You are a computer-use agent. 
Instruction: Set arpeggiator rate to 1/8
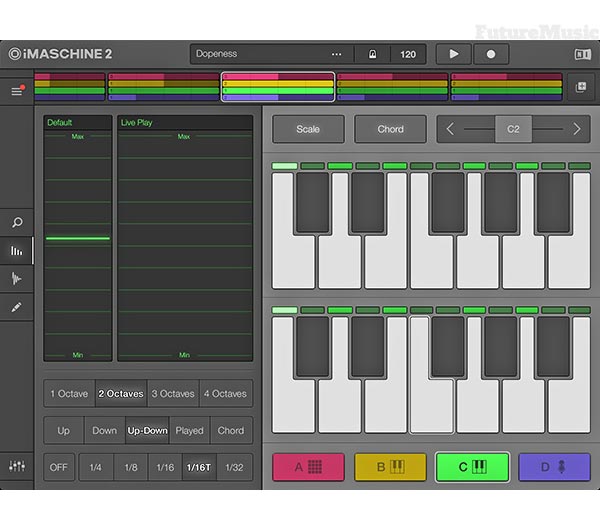tap(131, 467)
